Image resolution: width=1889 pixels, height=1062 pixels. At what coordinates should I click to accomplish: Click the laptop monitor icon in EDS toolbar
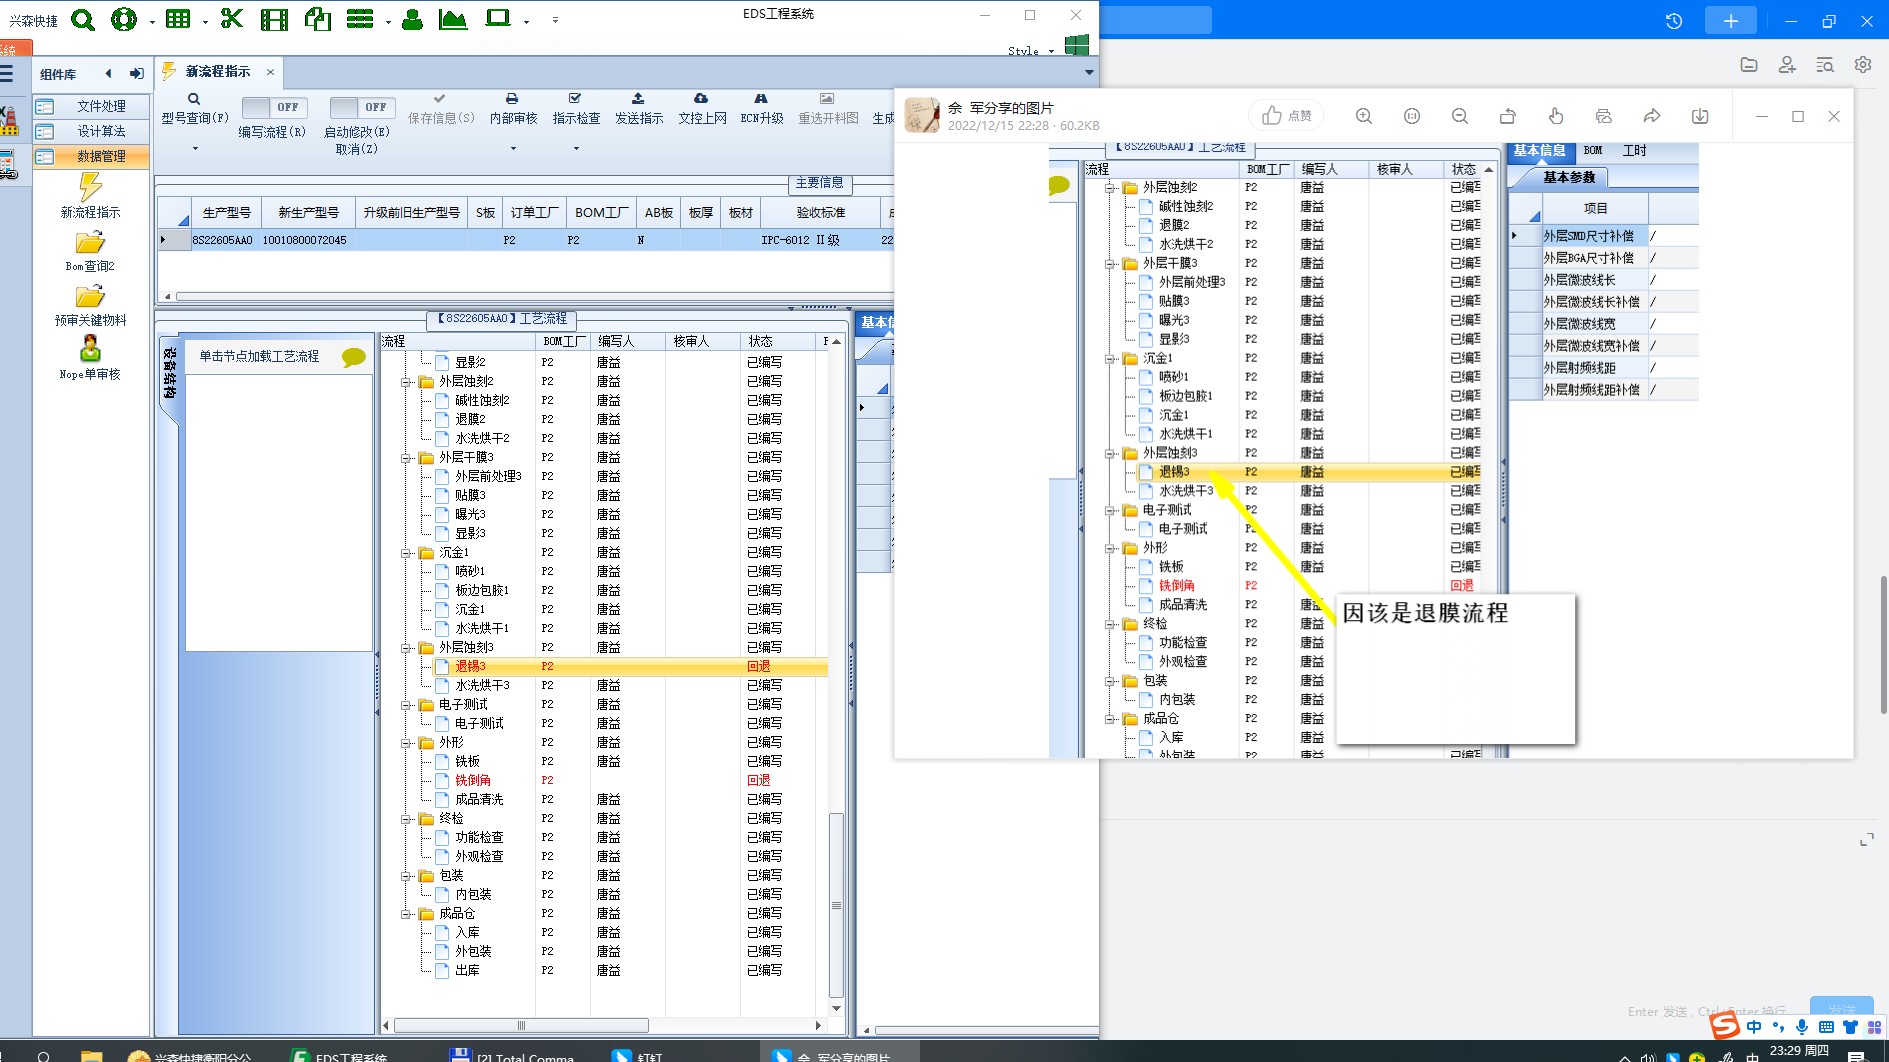[x=498, y=19]
